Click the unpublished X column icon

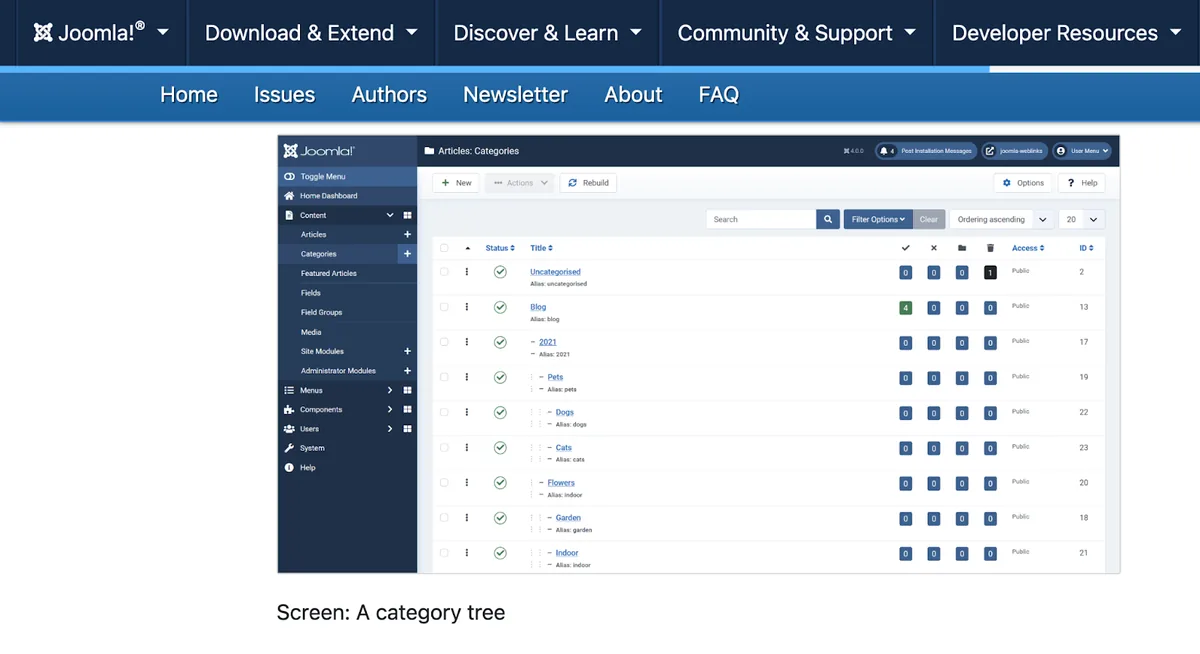[x=934, y=248]
